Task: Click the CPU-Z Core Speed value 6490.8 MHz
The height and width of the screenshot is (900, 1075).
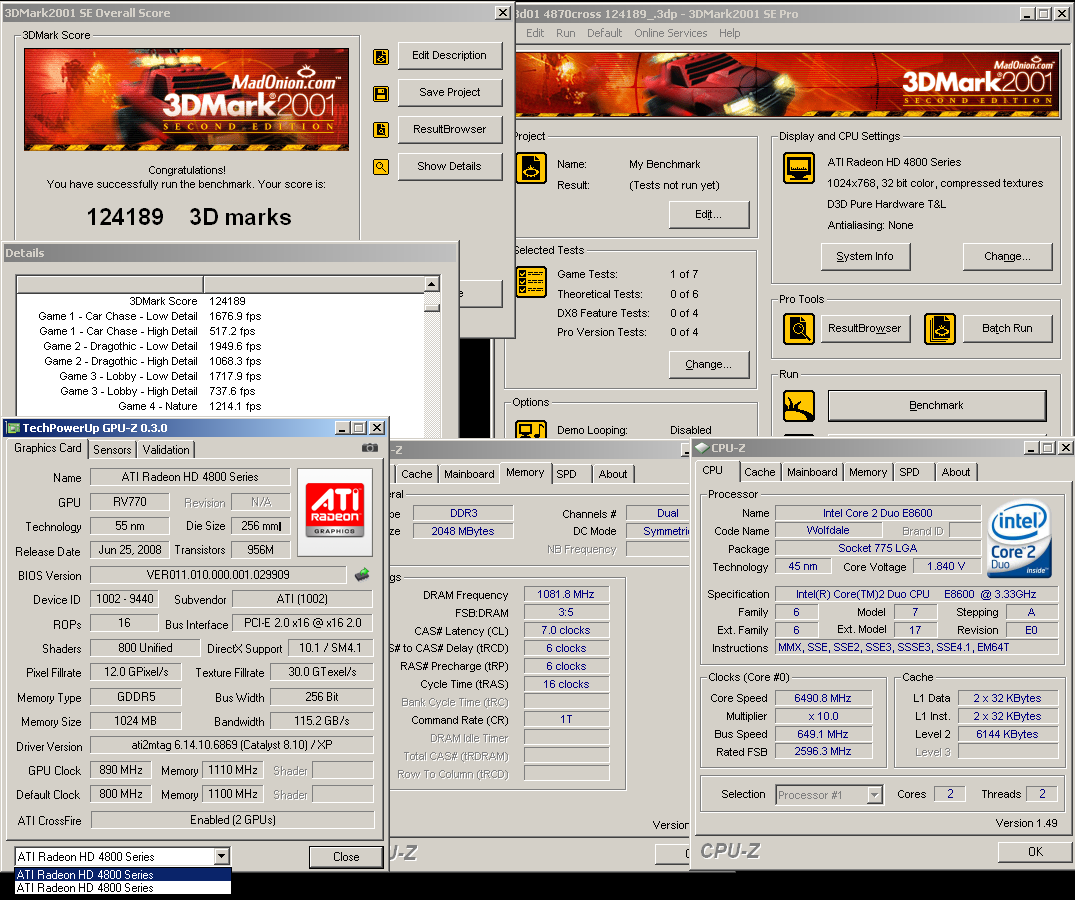Action: [823, 698]
